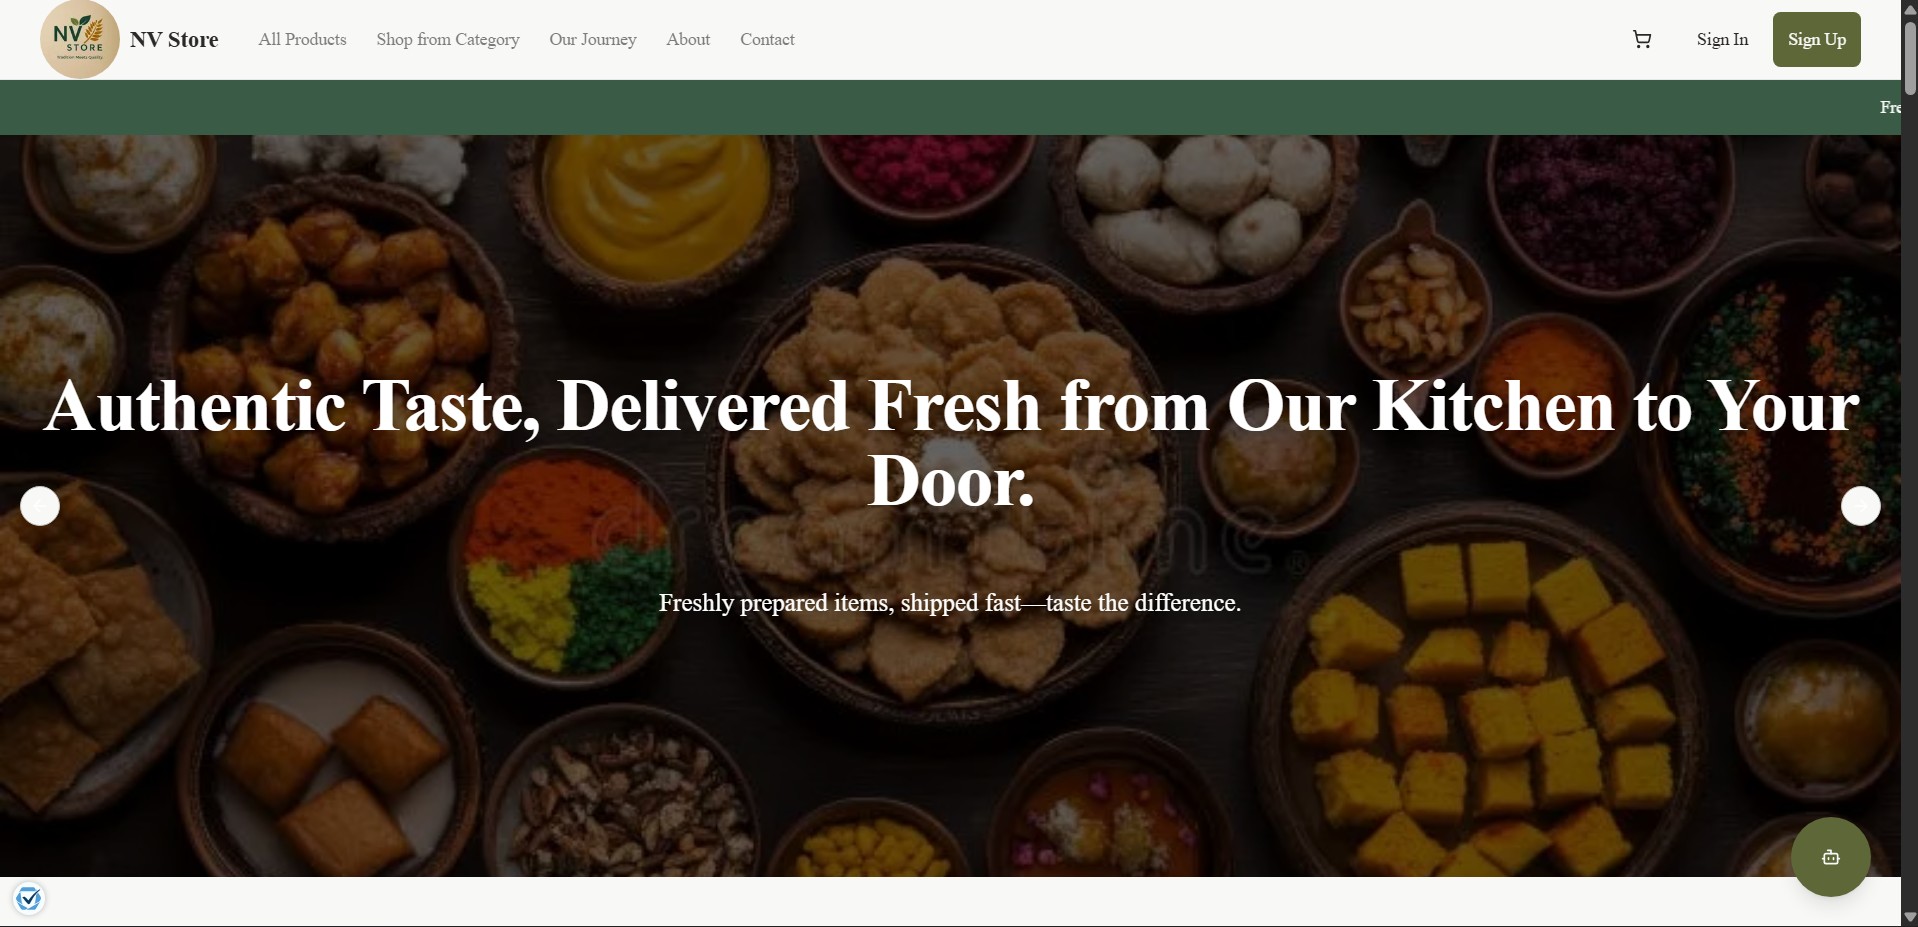Image resolution: width=1918 pixels, height=927 pixels.
Task: Expand Shop from Category menu
Action: (448, 40)
